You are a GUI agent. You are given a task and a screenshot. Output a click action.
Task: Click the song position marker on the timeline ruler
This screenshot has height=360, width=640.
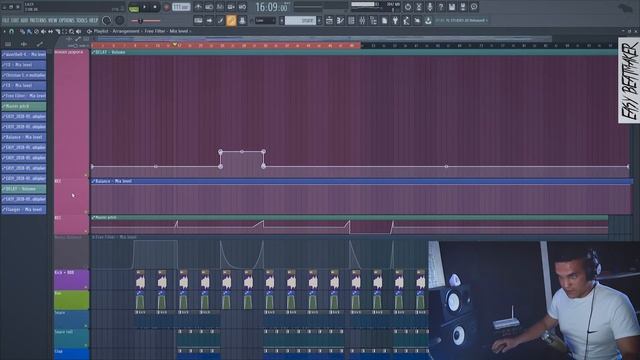(x=175, y=44)
